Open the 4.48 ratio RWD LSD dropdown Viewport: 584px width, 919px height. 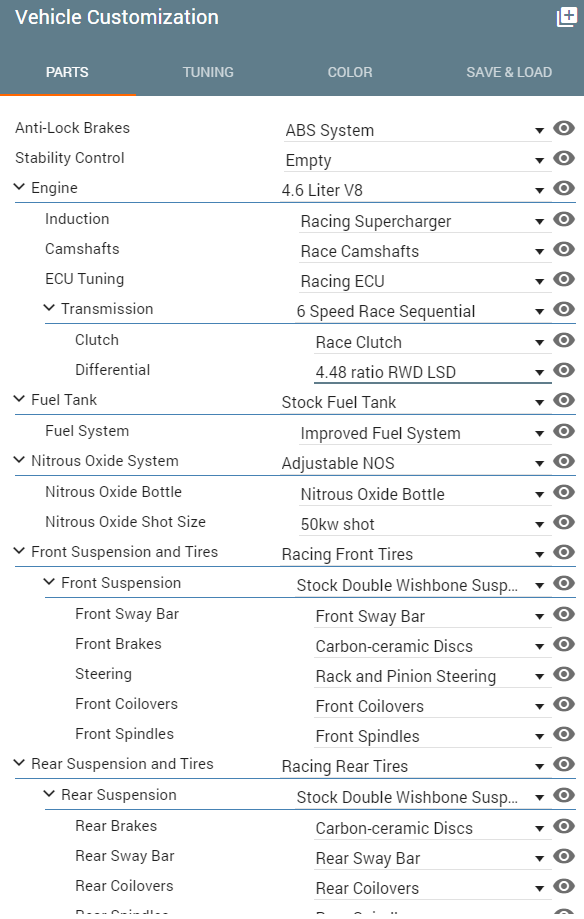pos(433,372)
